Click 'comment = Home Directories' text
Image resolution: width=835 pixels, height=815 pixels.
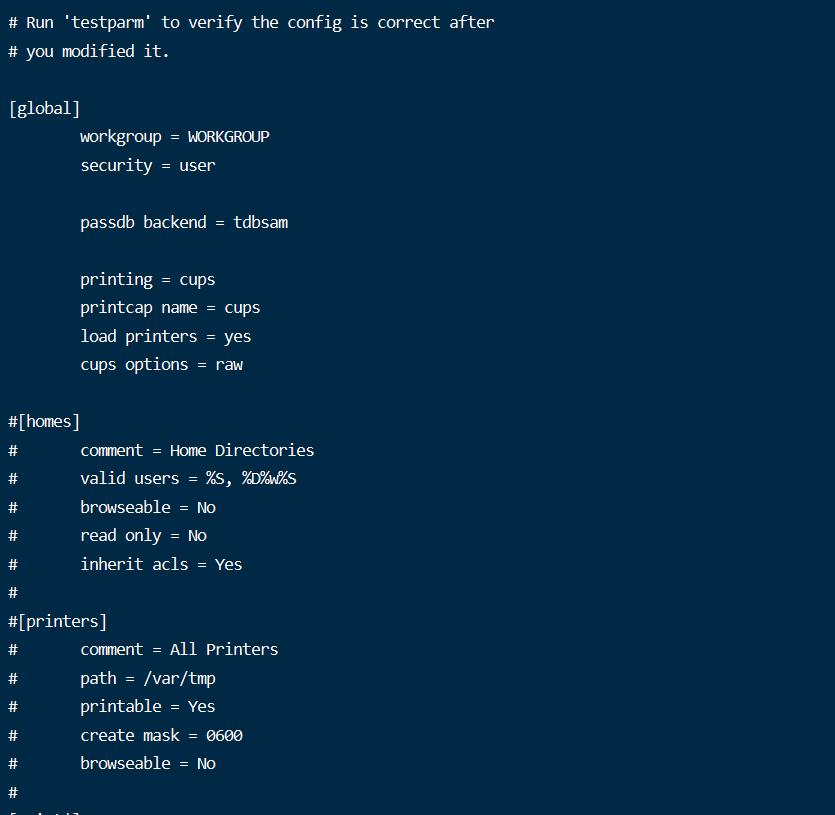click(x=197, y=451)
